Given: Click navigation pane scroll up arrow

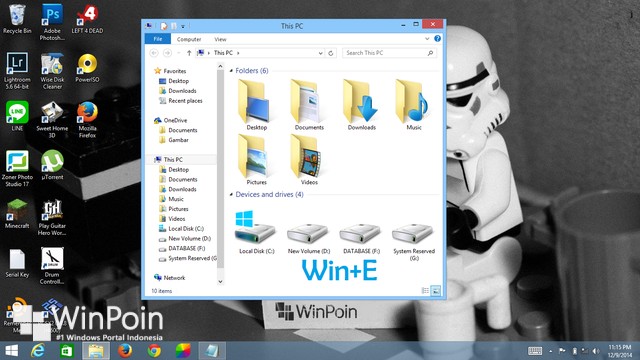Looking at the screenshot, I should point(220,66).
